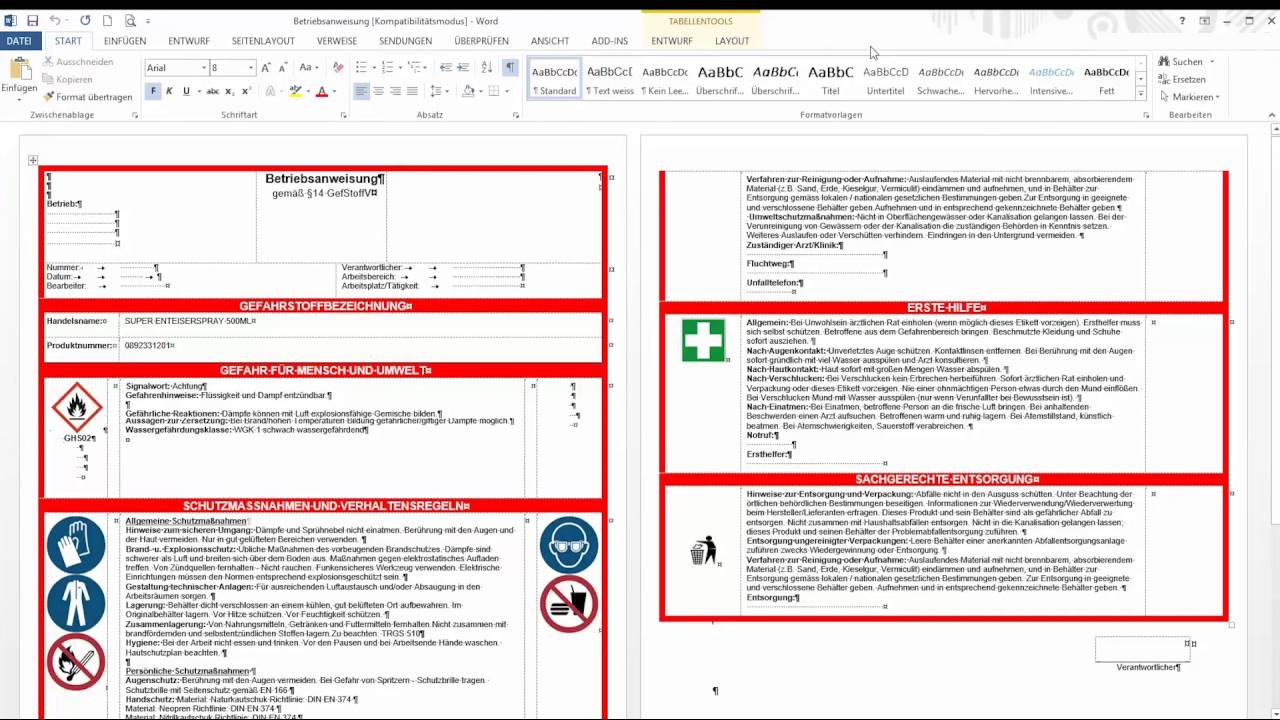1280x720 pixels.
Task: Toggle paragraph marks display
Action: [510, 67]
